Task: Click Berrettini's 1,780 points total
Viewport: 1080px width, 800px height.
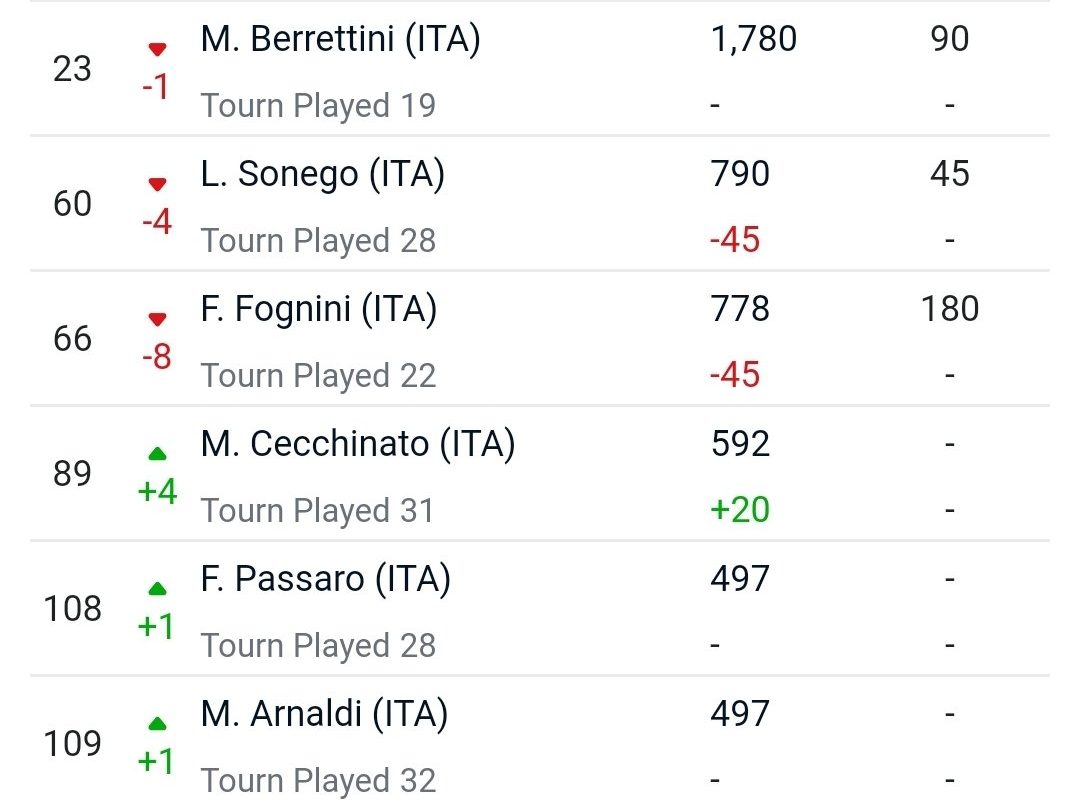Action: pyautogui.click(x=753, y=39)
